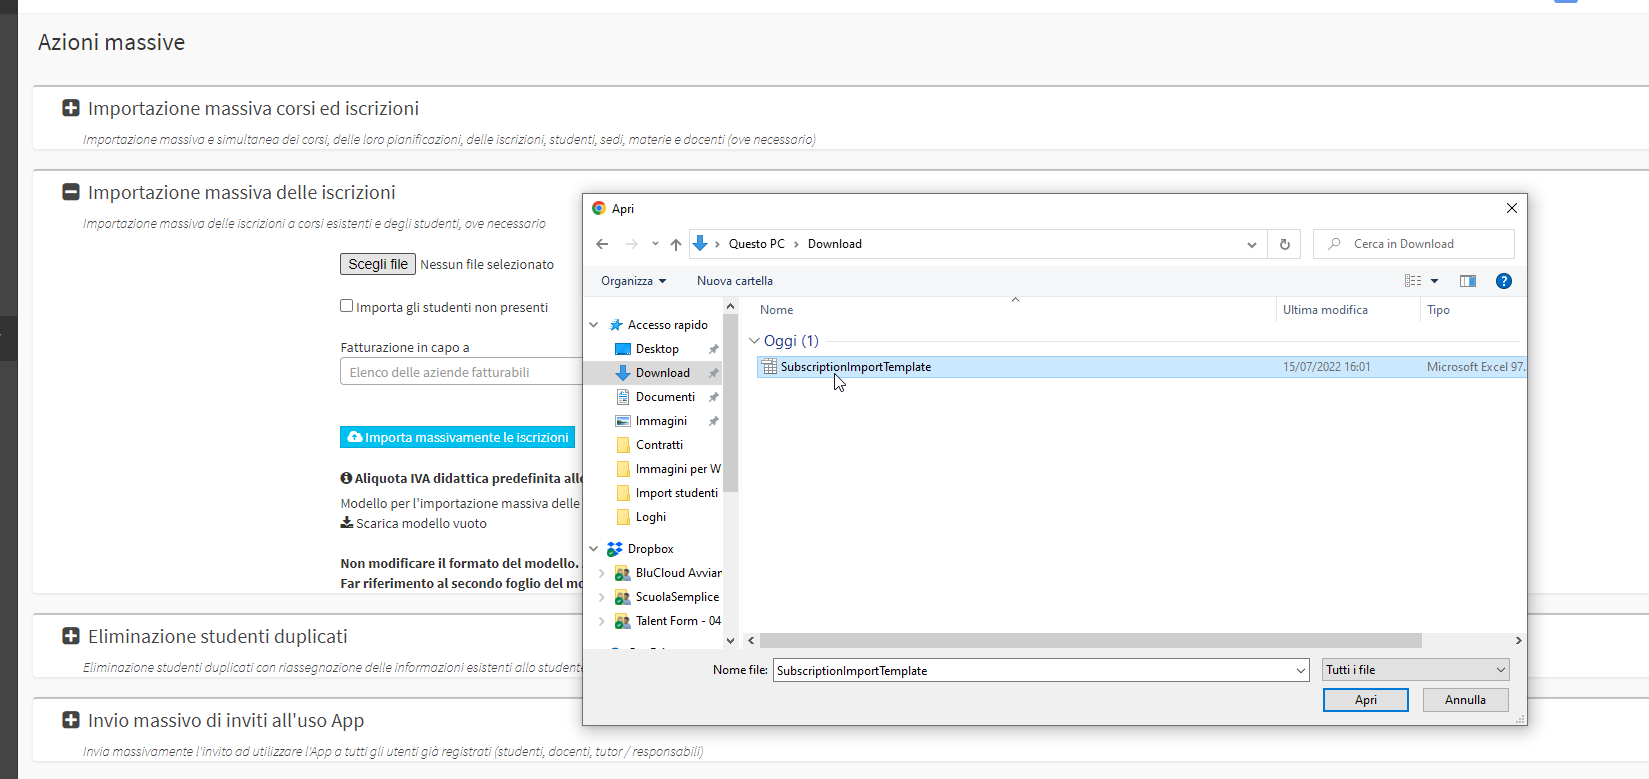This screenshot has height=779, width=1649.
Task: Click the Download folder blue arrow icon
Action: point(623,373)
